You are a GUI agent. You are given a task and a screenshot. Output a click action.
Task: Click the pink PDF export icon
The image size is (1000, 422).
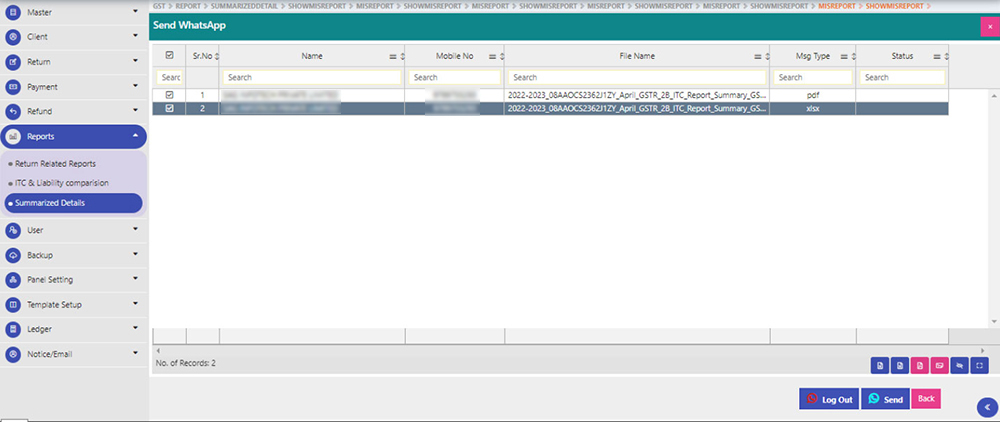click(920, 365)
